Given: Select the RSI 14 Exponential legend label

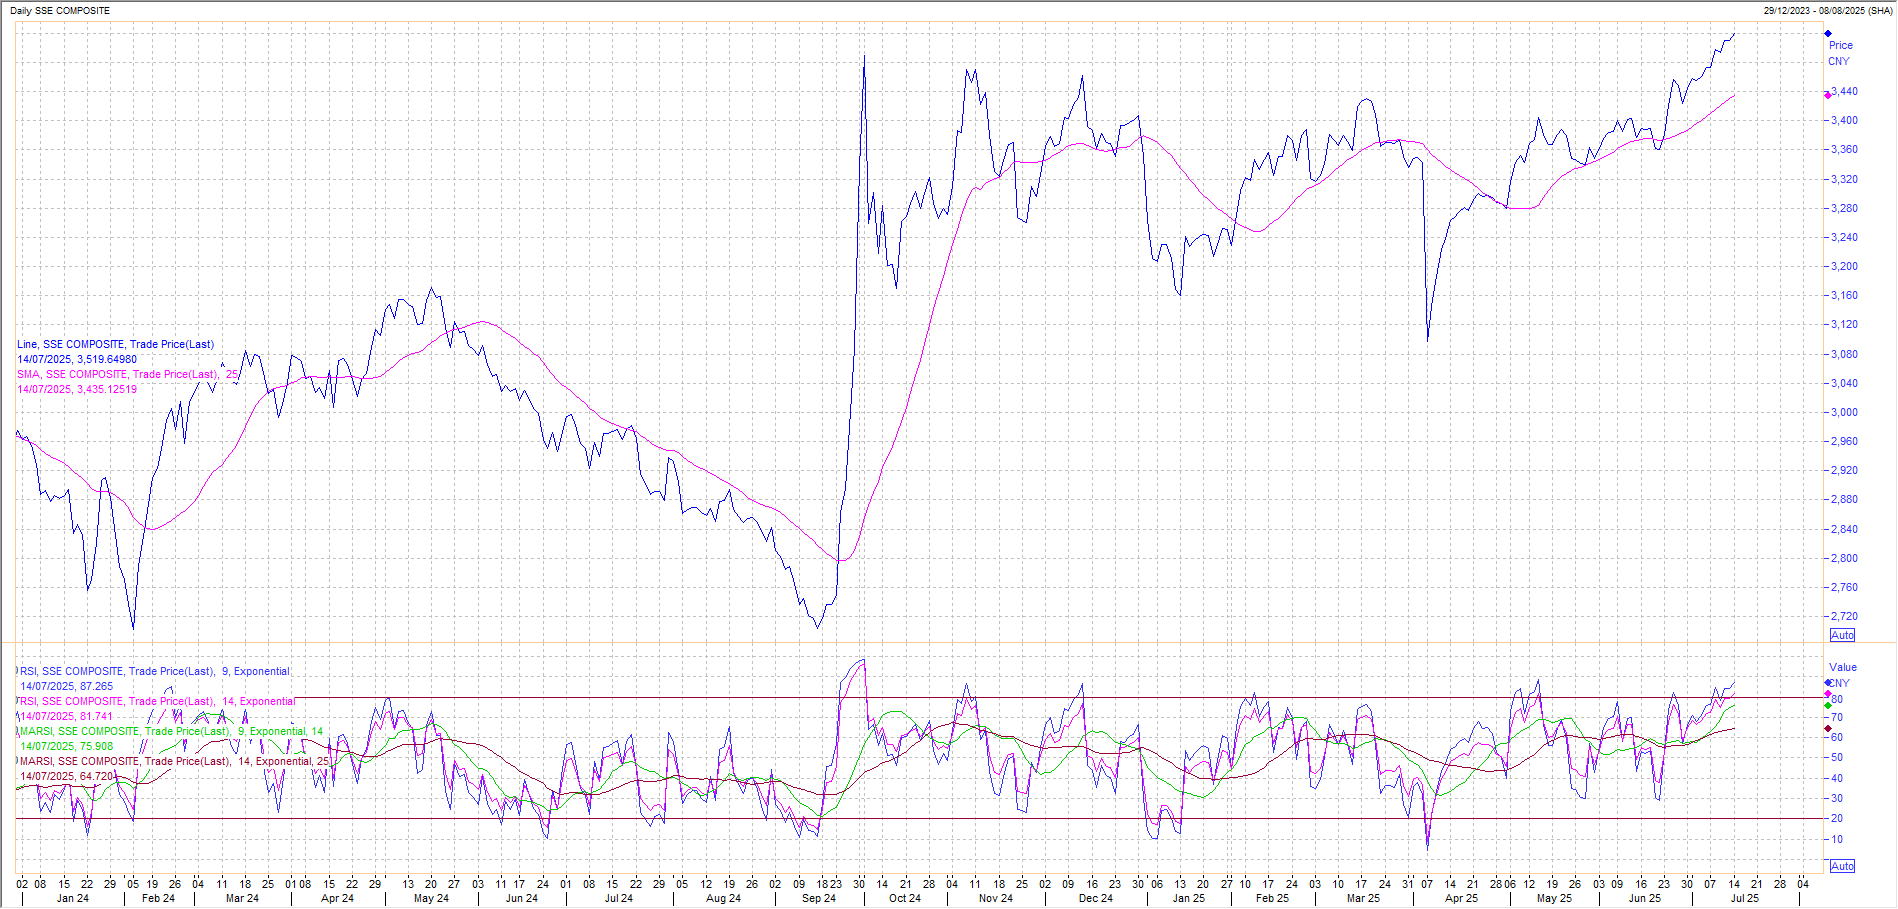Looking at the screenshot, I should [157, 701].
